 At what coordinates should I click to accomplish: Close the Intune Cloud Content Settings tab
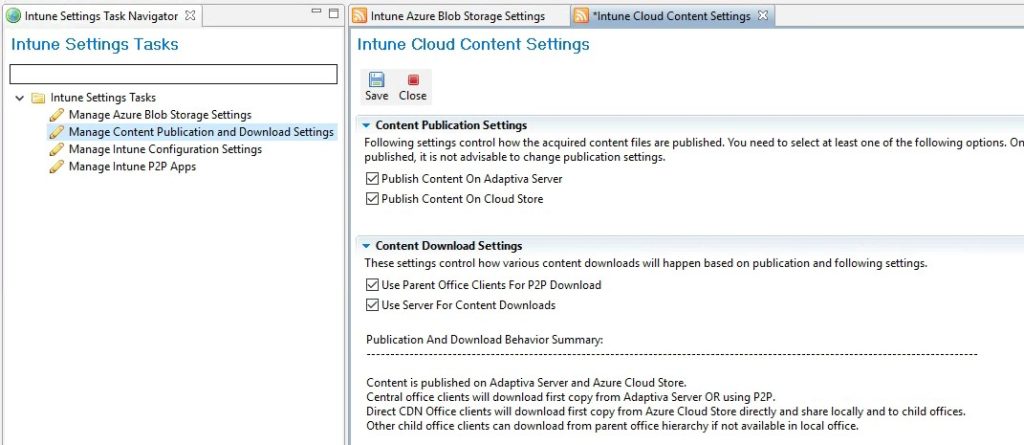click(762, 16)
